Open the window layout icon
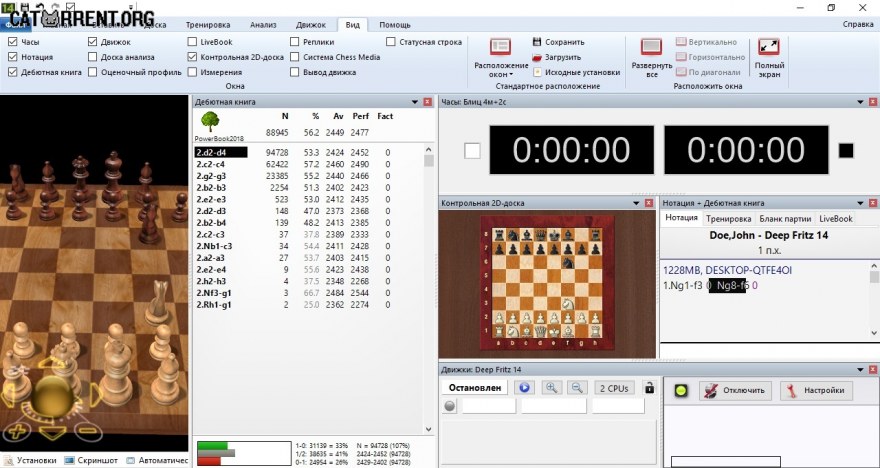The image size is (880, 468). 500,47
